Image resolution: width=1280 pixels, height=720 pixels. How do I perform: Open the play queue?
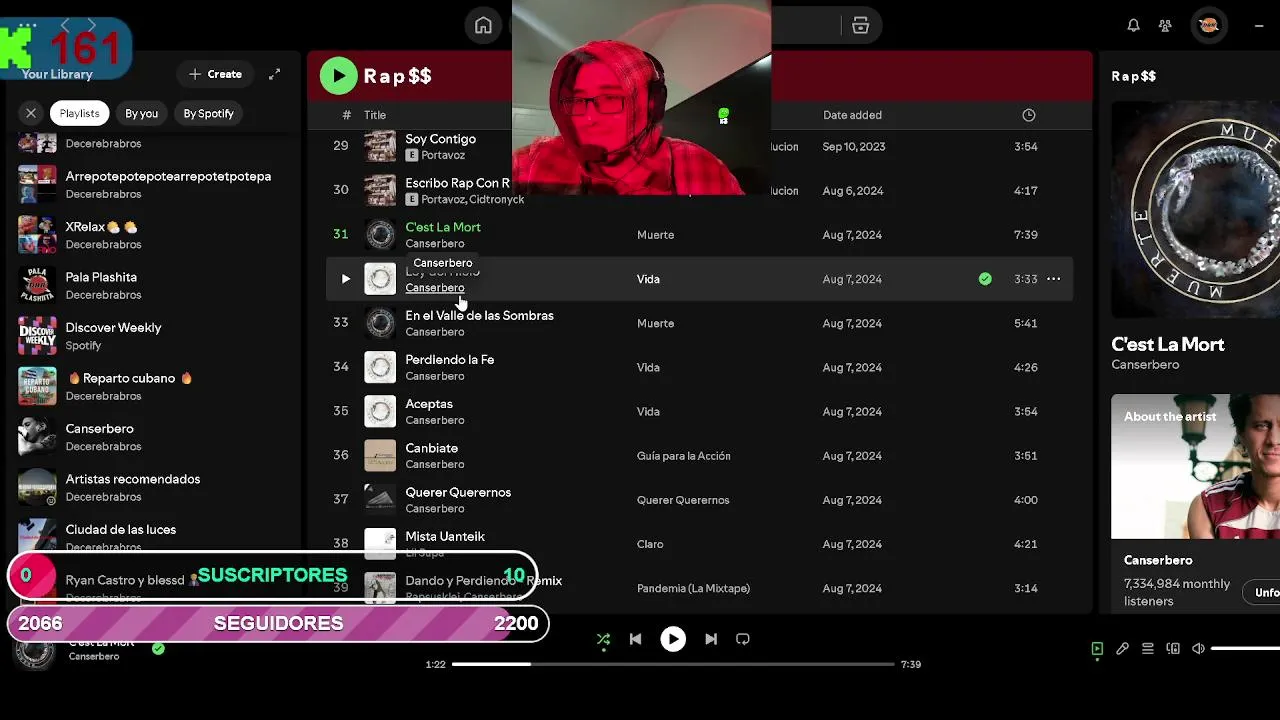1148,649
